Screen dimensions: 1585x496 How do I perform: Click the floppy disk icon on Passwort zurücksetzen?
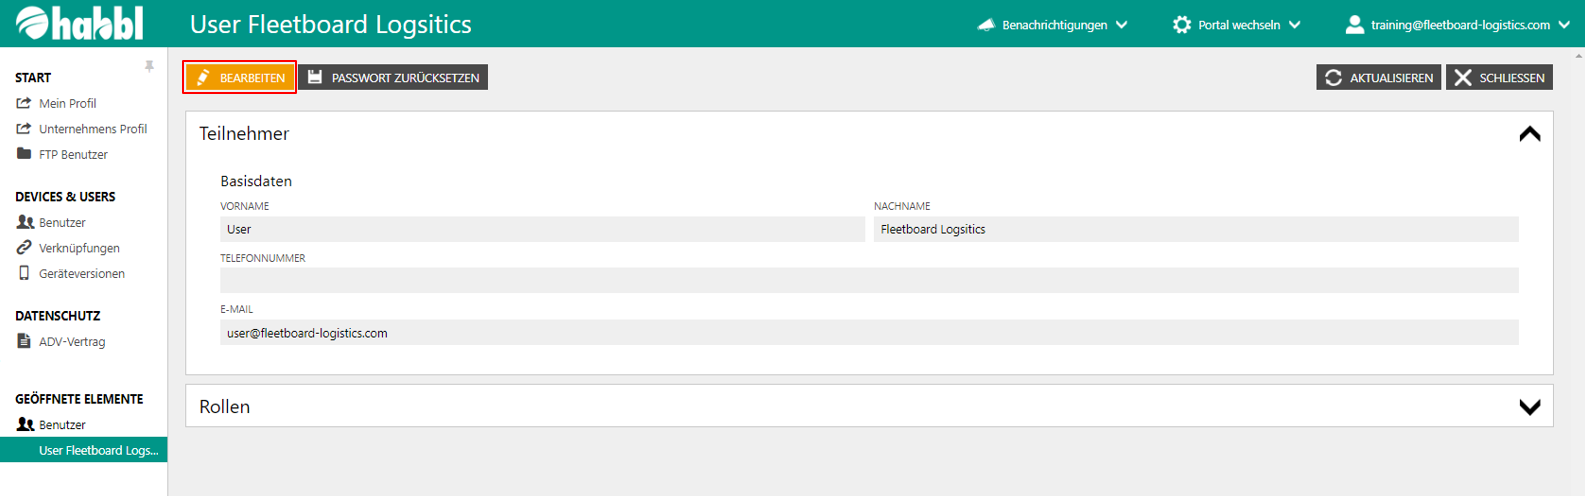coord(315,78)
